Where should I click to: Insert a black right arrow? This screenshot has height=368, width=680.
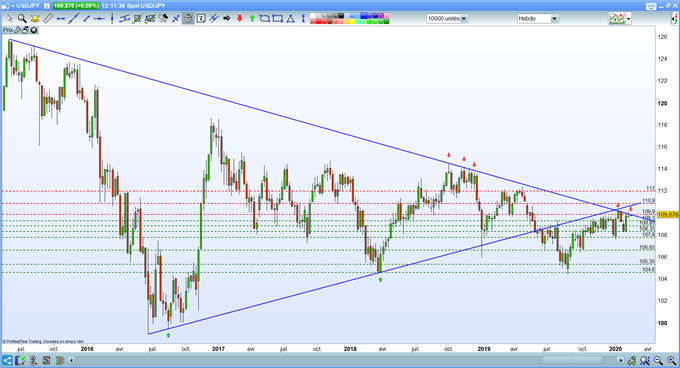click(226, 19)
